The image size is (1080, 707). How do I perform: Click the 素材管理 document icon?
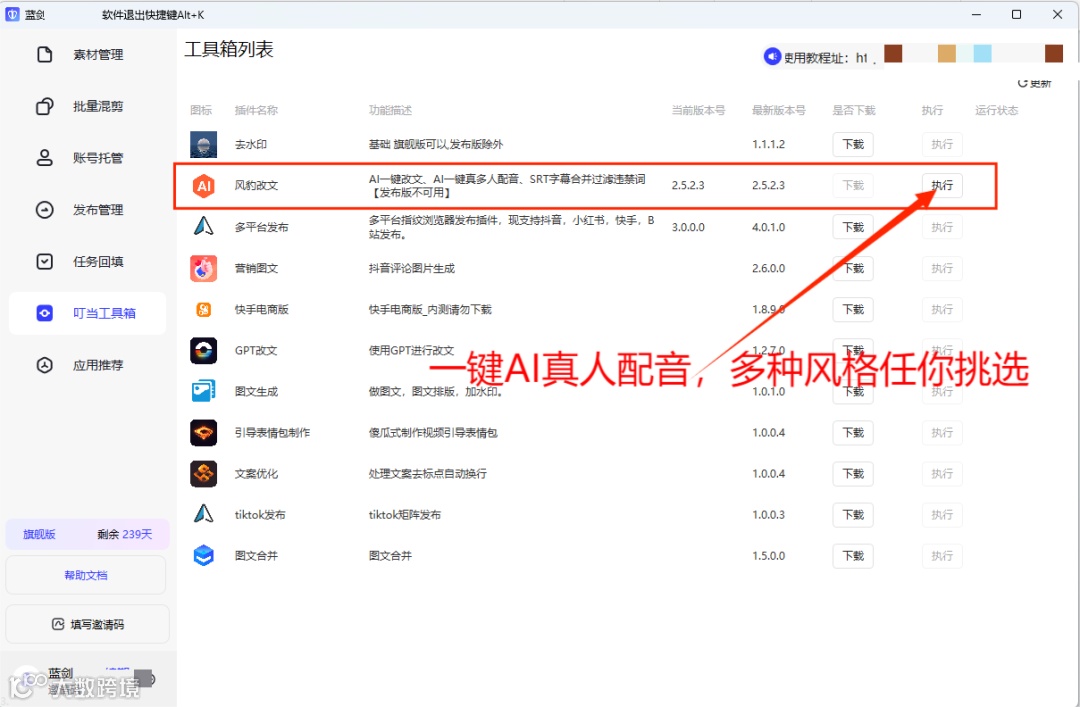tap(45, 54)
